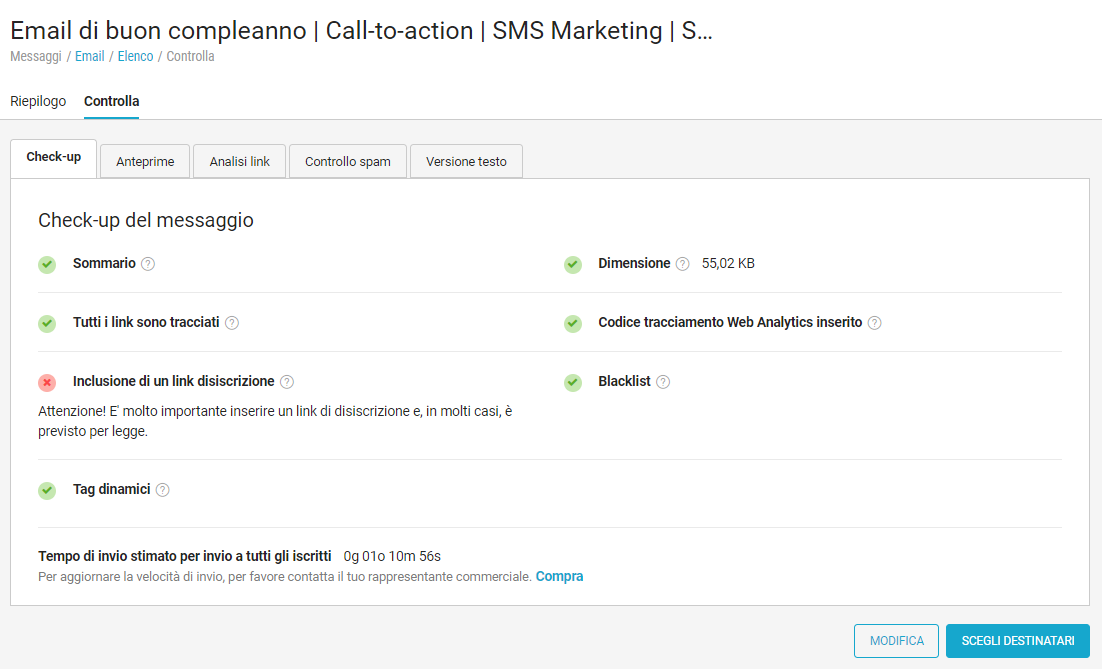This screenshot has width=1102, height=669.
Task: Follow the Compra link
Action: tap(559, 576)
